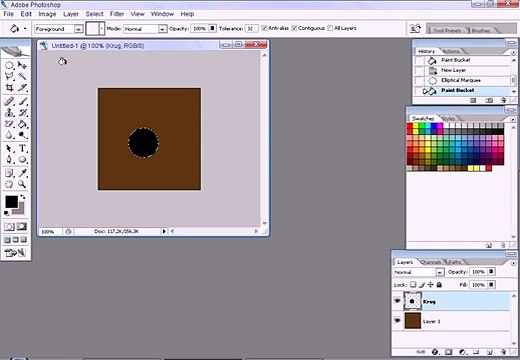Toggle lock transparent pixels in Layers panel
This screenshot has height=360, width=520.
coord(413,285)
